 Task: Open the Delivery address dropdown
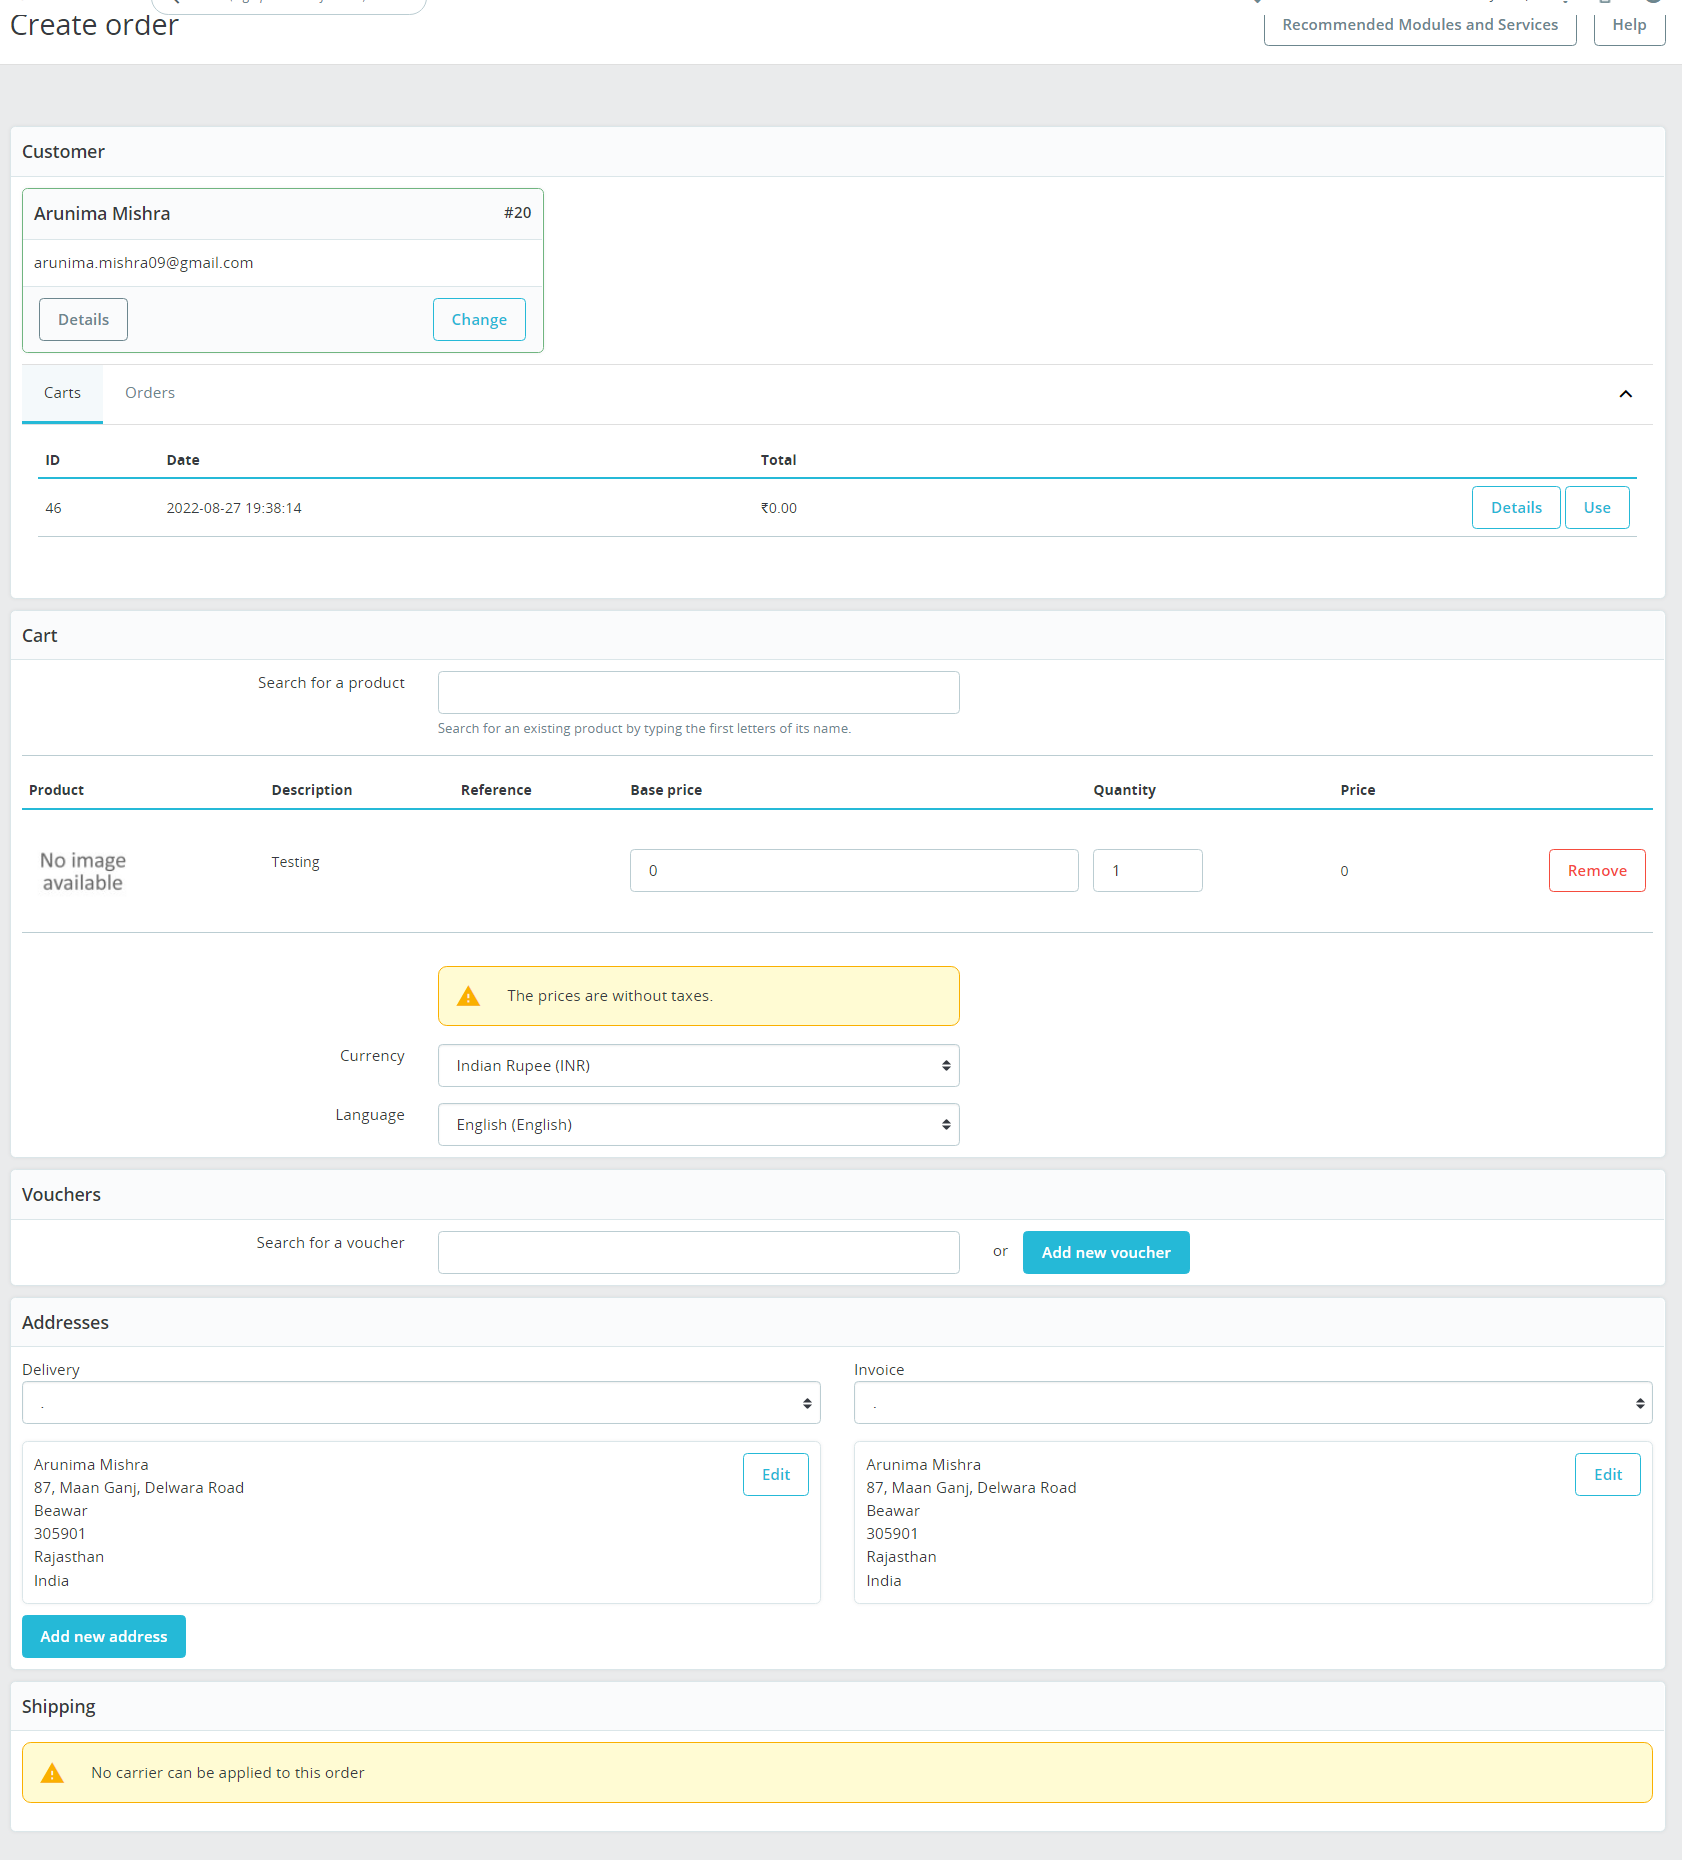(x=421, y=1403)
